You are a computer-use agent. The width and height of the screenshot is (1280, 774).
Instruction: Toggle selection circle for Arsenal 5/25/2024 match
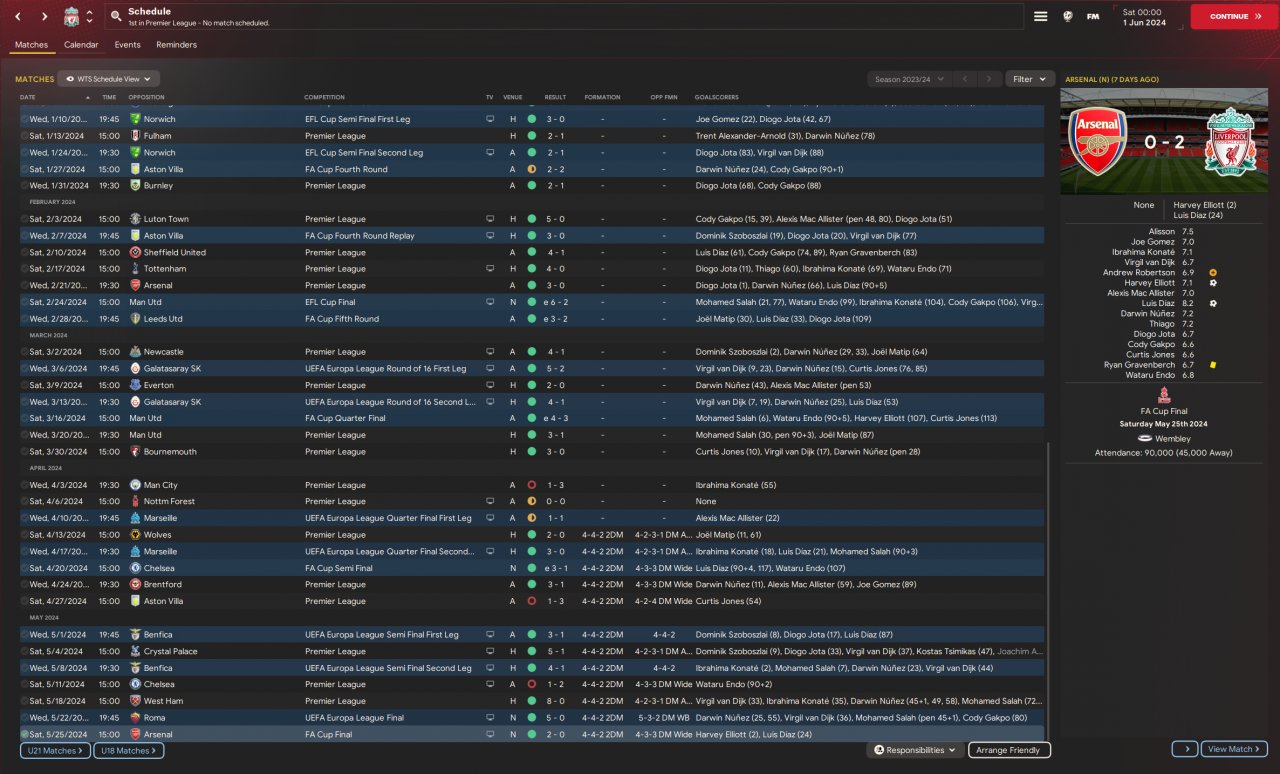click(25, 734)
